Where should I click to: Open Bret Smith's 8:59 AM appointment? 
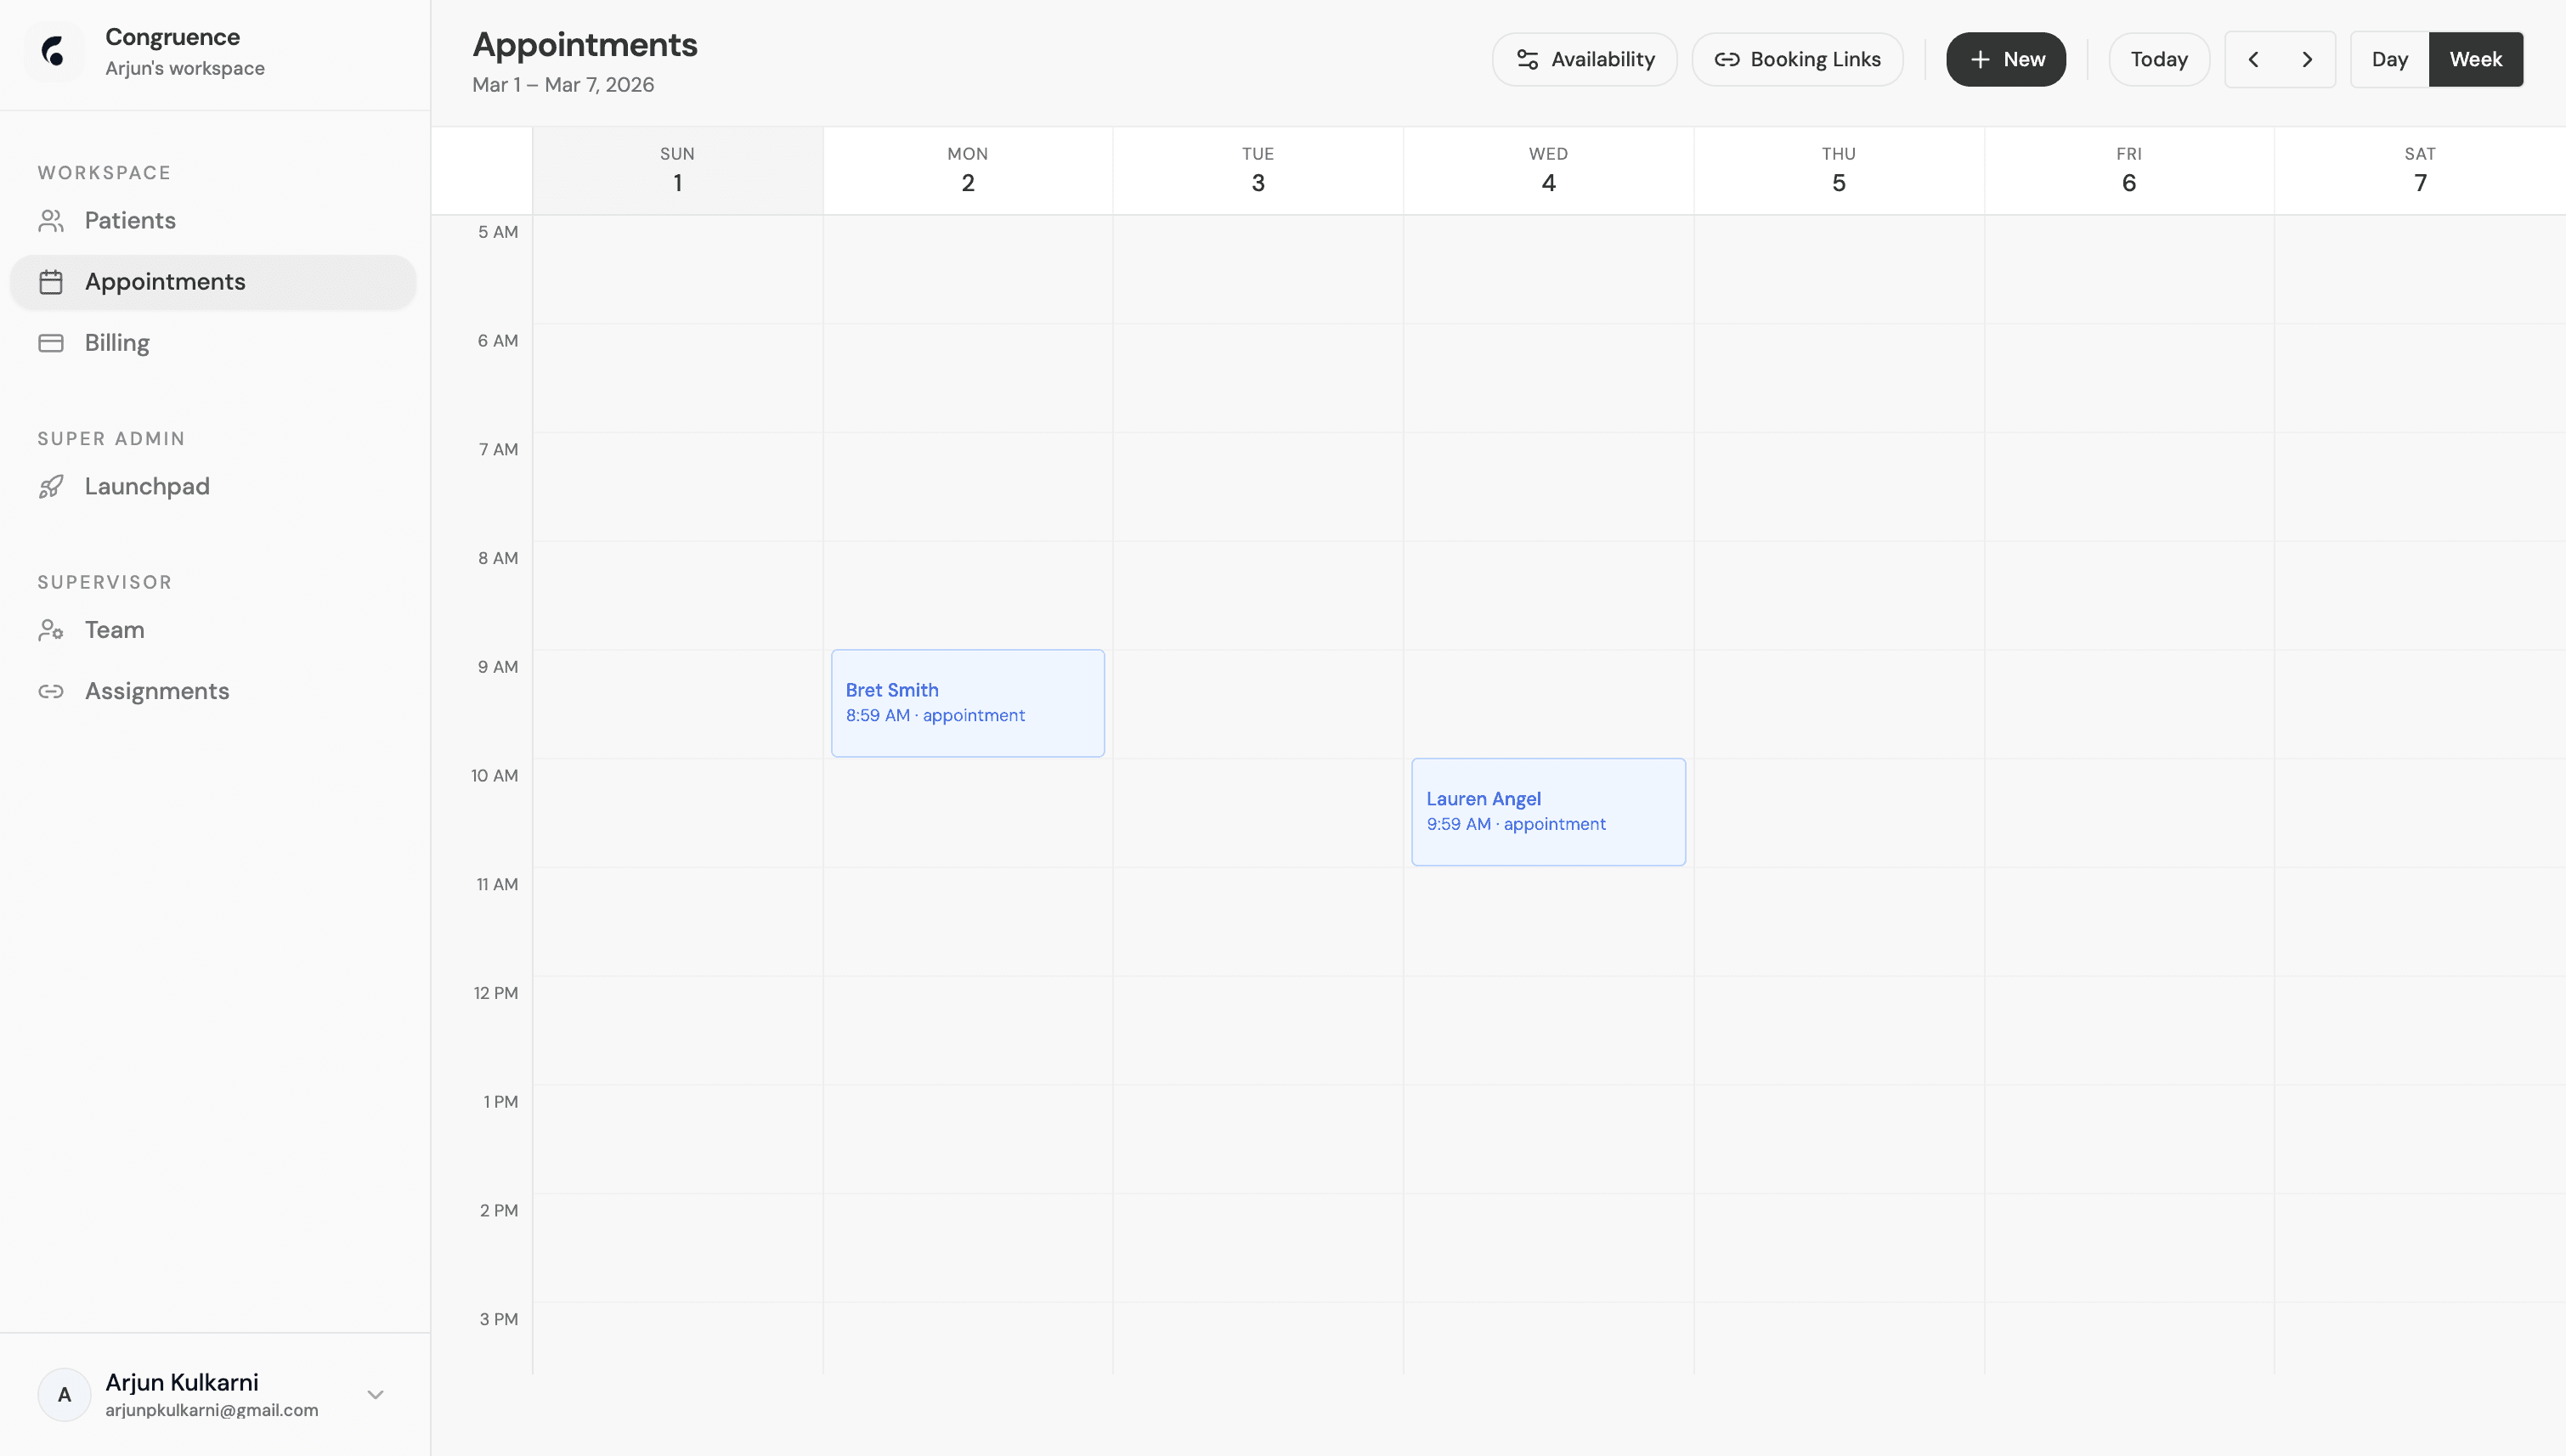966,702
